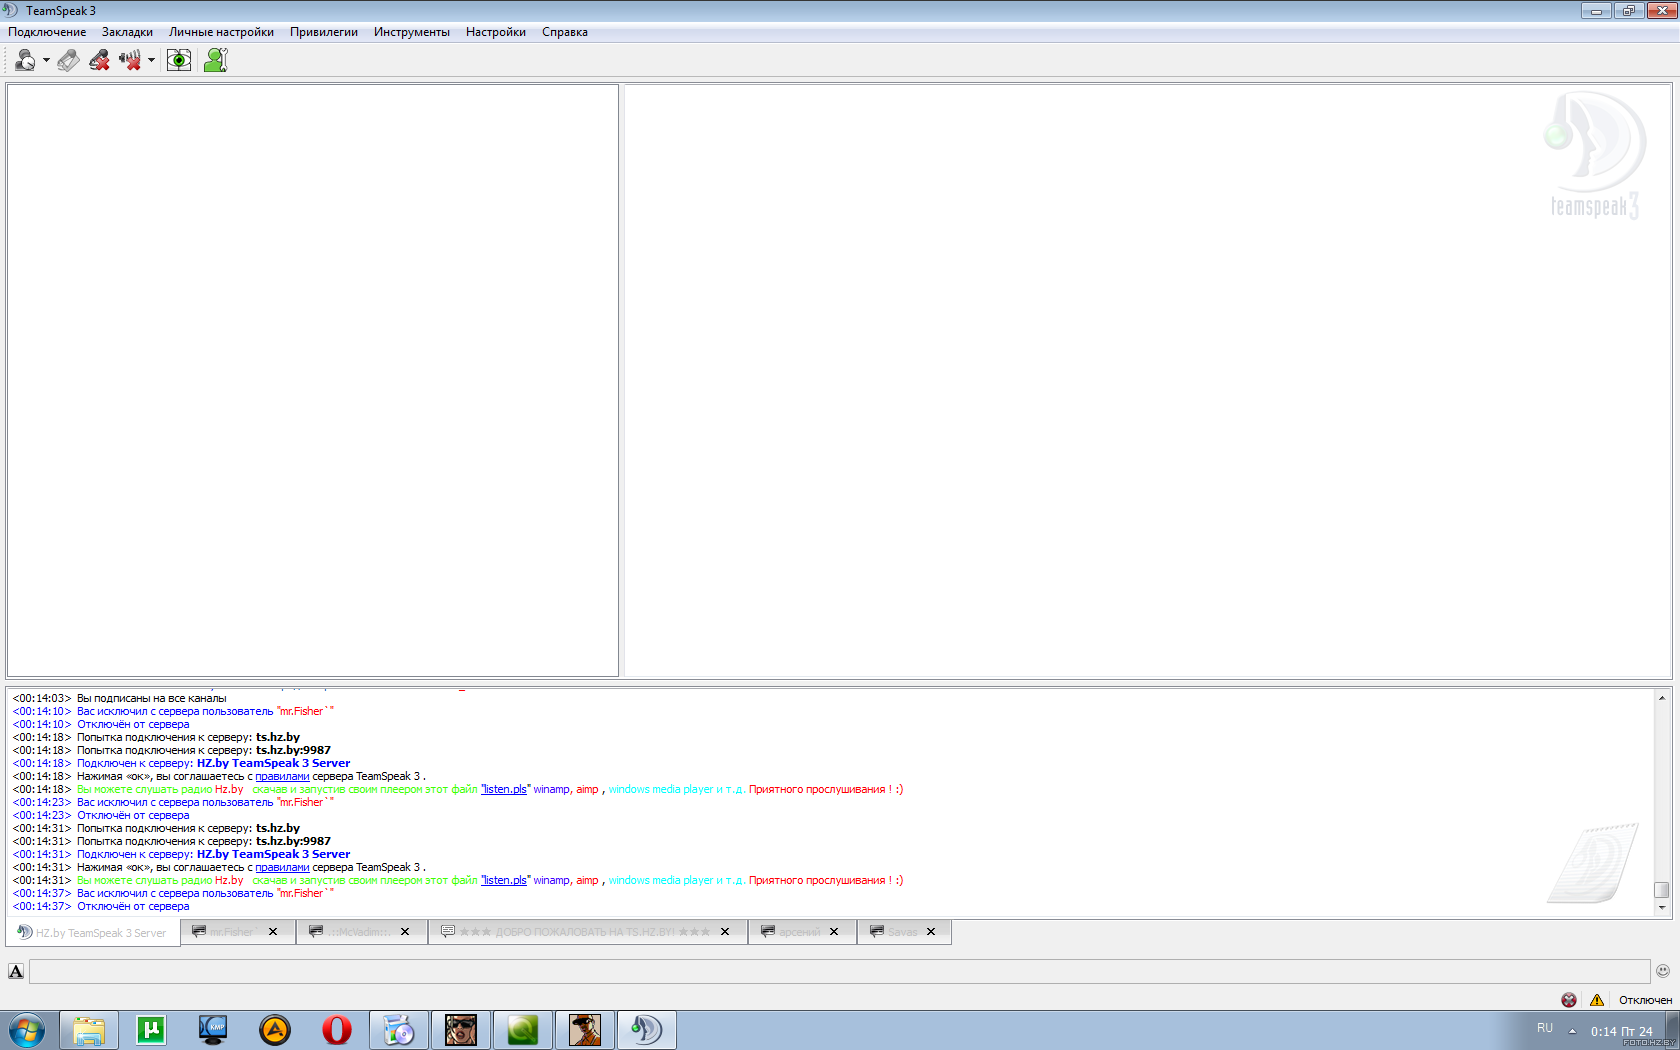
Task: Close the ДОБРО ПОЖАЛОВАТЬ channel tab
Action: click(x=725, y=932)
